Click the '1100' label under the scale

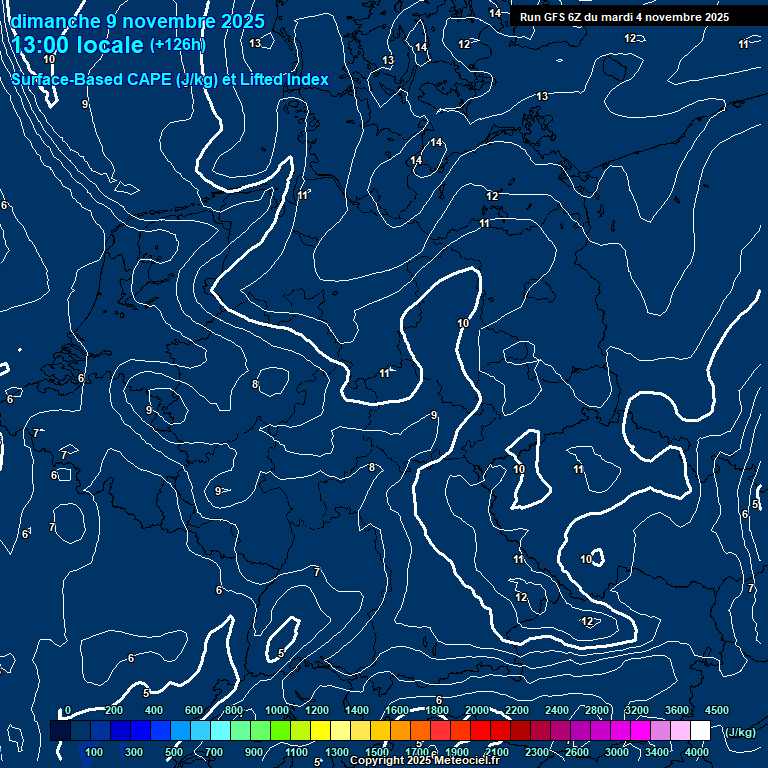(296, 752)
